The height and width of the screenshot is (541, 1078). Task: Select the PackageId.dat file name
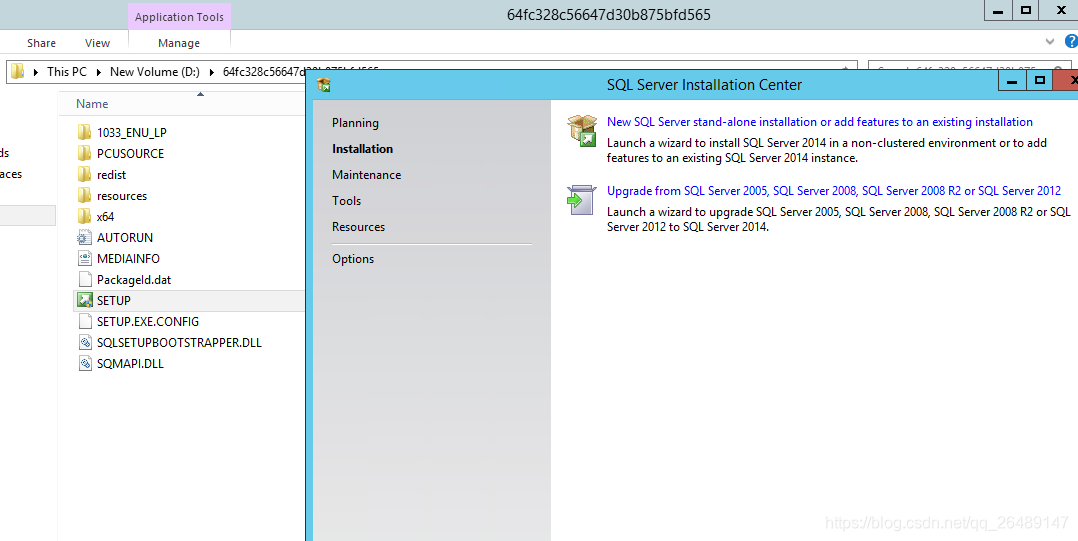tap(134, 280)
